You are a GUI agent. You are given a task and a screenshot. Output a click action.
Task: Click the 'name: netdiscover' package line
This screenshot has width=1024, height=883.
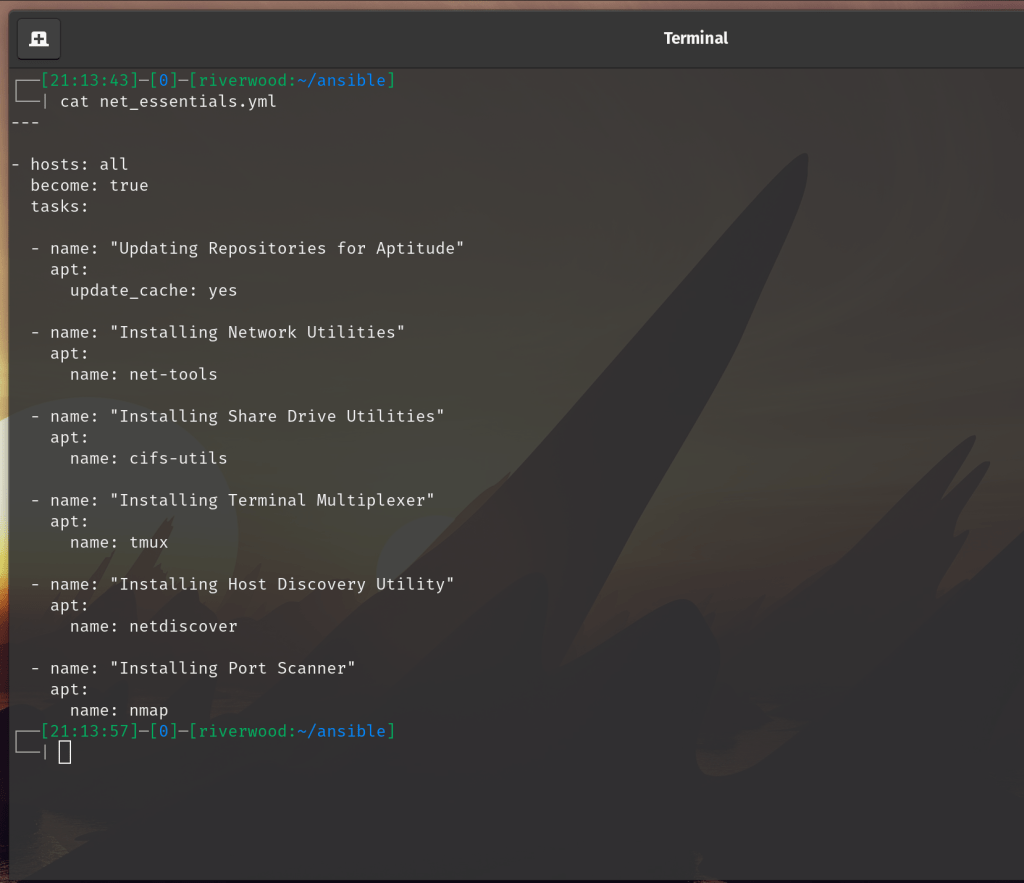153,626
